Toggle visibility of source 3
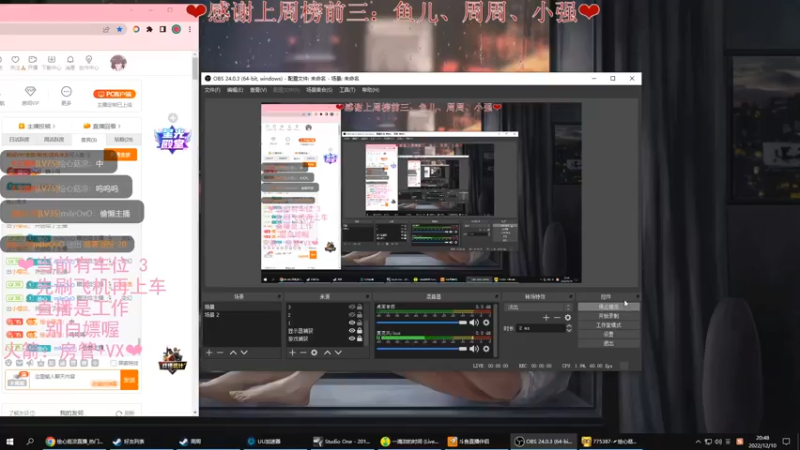The height and width of the screenshot is (450, 800). point(352,307)
